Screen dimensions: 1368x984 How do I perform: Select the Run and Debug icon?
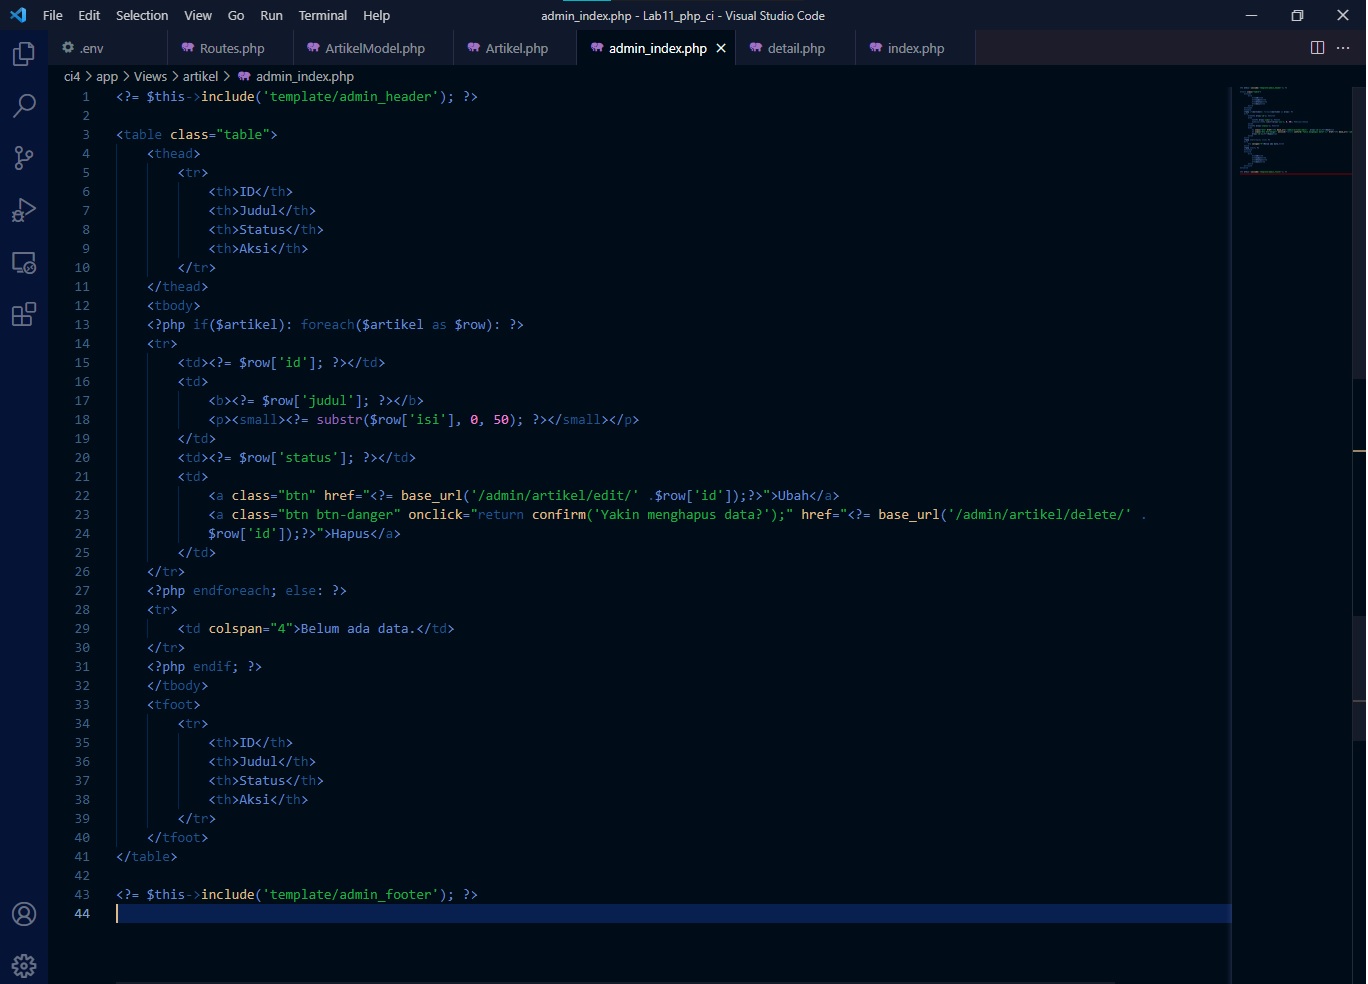click(23, 210)
